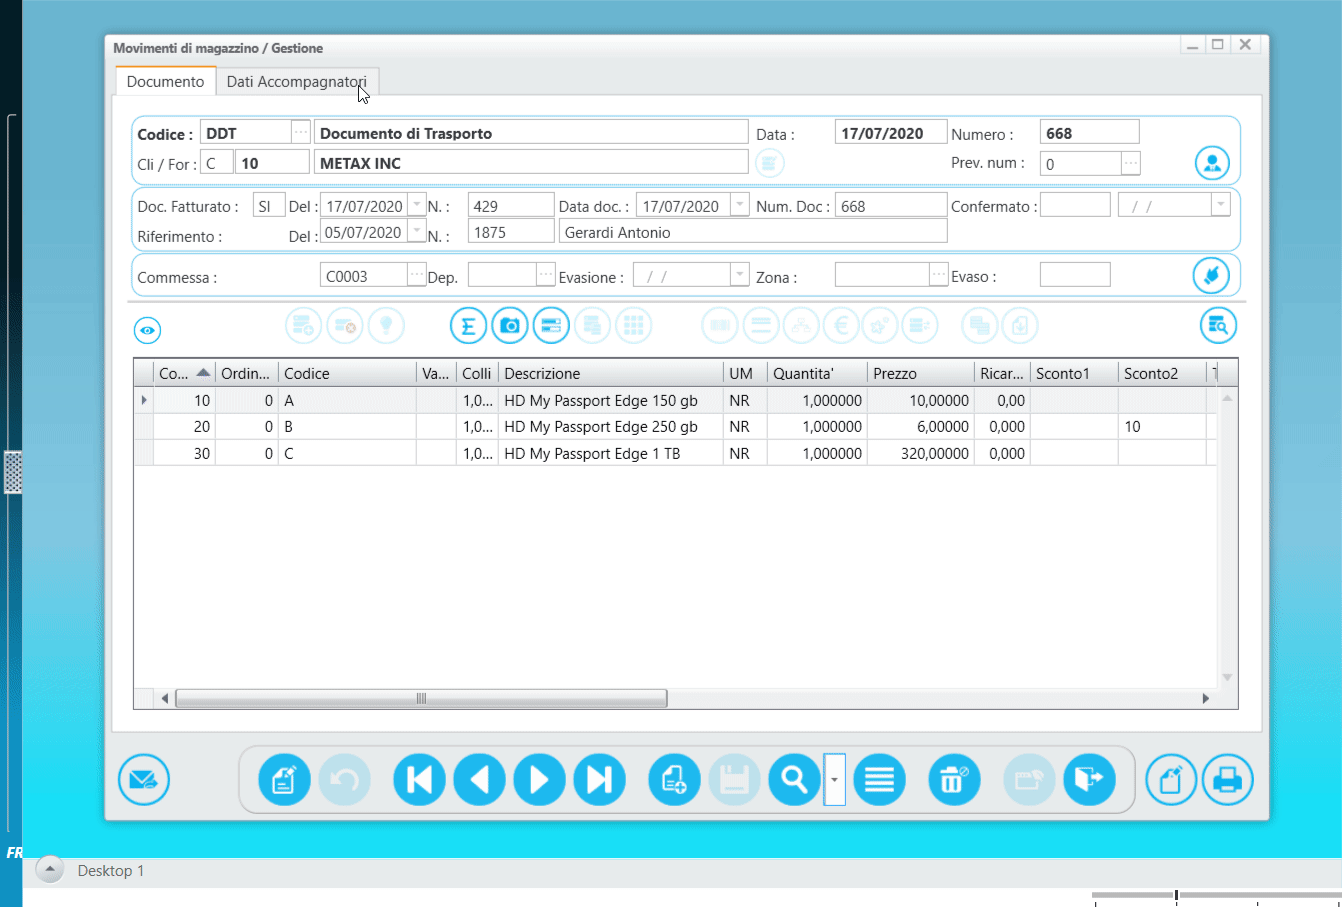Click the horizontal scrollbar of the grid
1342x907 pixels.
tap(421, 699)
